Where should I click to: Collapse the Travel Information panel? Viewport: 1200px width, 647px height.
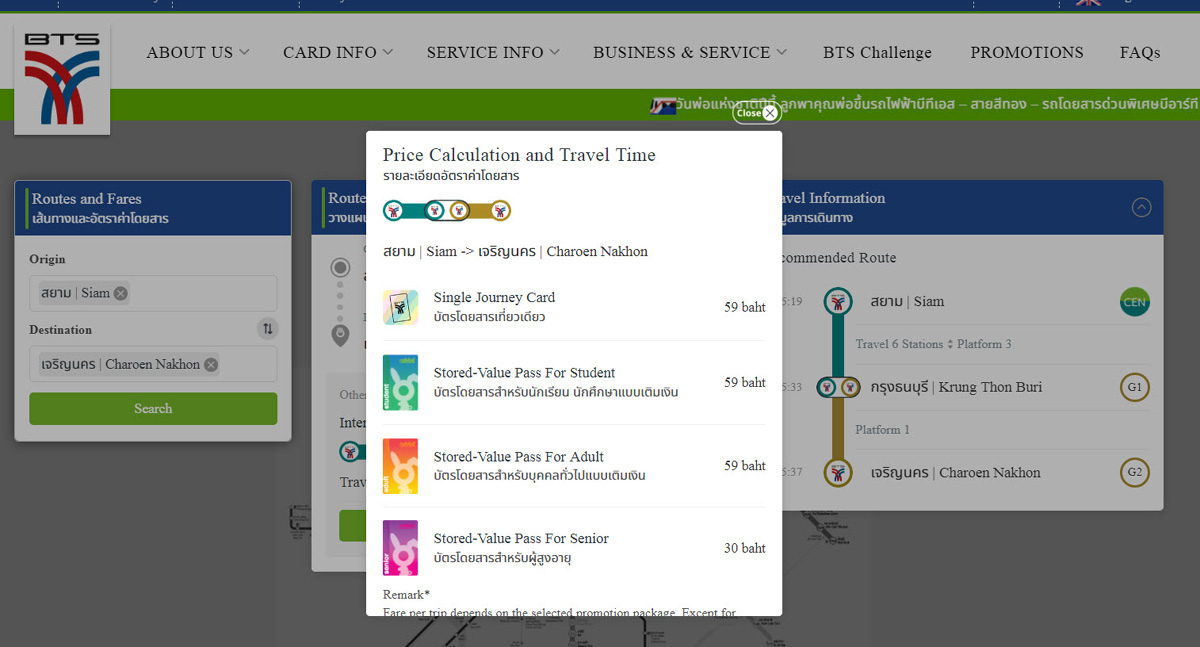pyautogui.click(x=1141, y=208)
